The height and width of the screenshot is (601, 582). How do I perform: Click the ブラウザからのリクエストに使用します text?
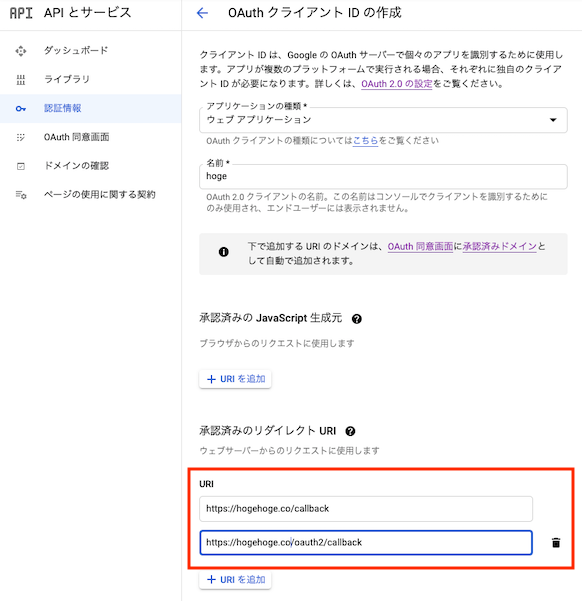[x=277, y=343]
